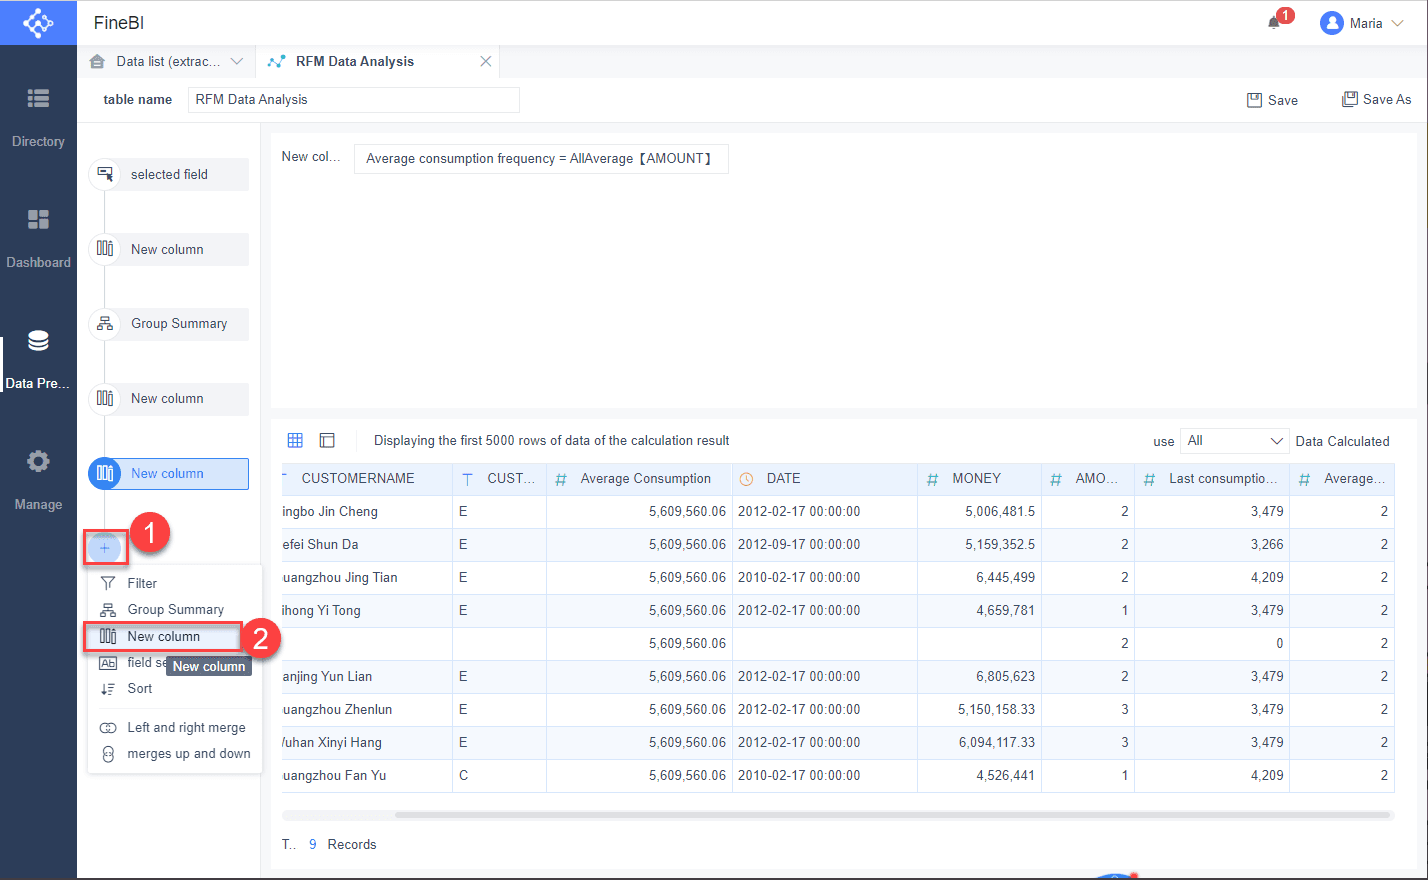Select the highlighted New column step
Screen dimensions: 1428x880
[x=169, y=473]
